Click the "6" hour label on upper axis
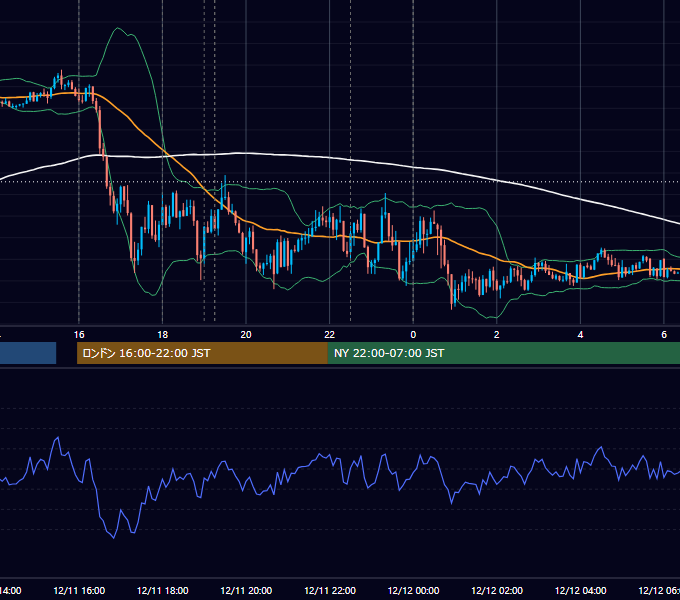Image resolution: width=680 pixels, height=600 pixels. (664, 335)
